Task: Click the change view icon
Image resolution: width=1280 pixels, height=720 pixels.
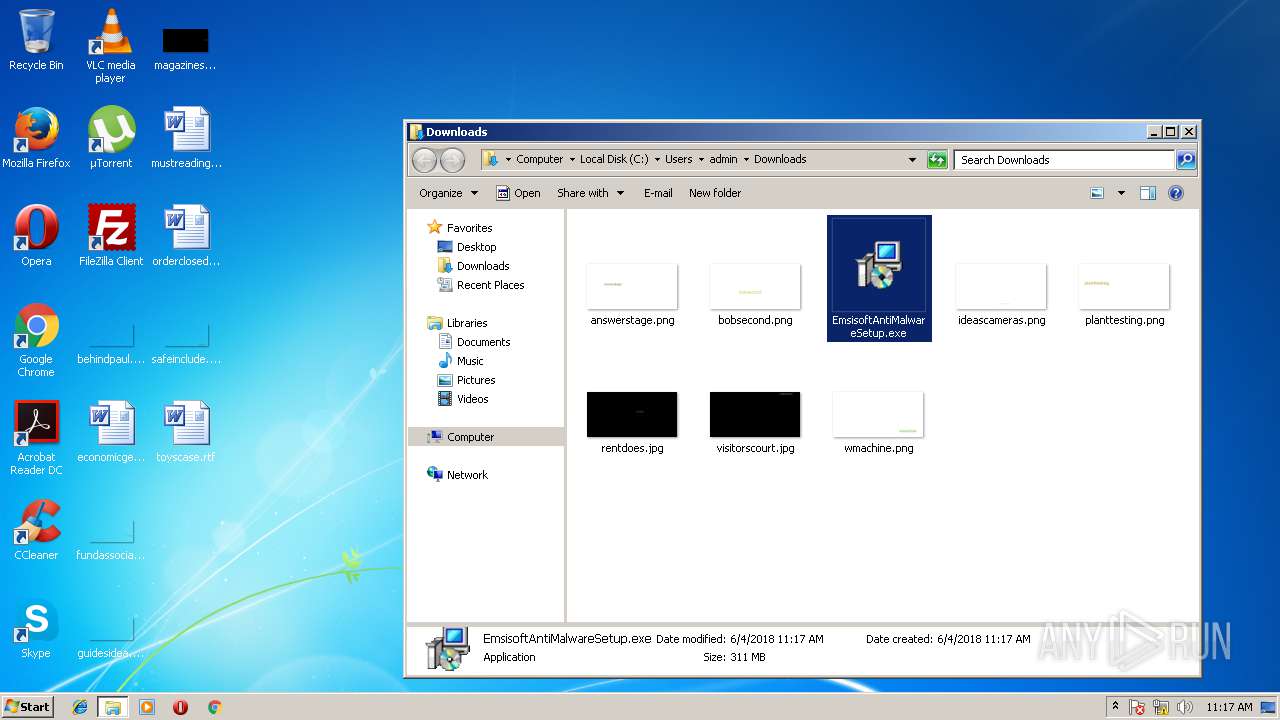Action: [1097, 193]
